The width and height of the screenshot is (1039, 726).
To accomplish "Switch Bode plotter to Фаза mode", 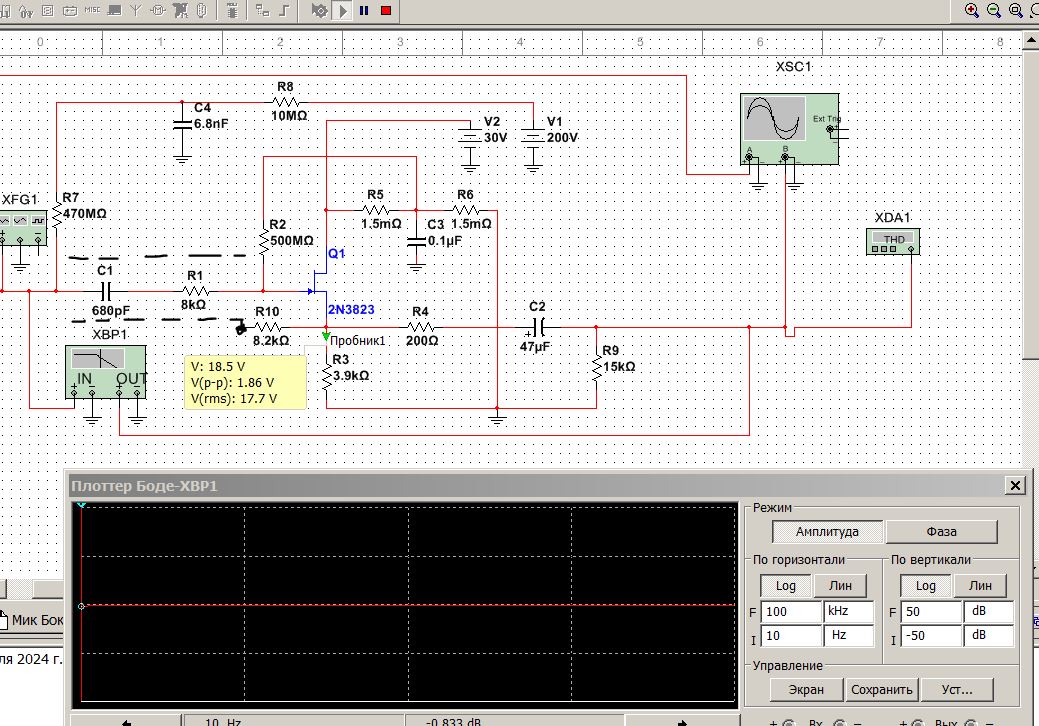I will (x=941, y=531).
